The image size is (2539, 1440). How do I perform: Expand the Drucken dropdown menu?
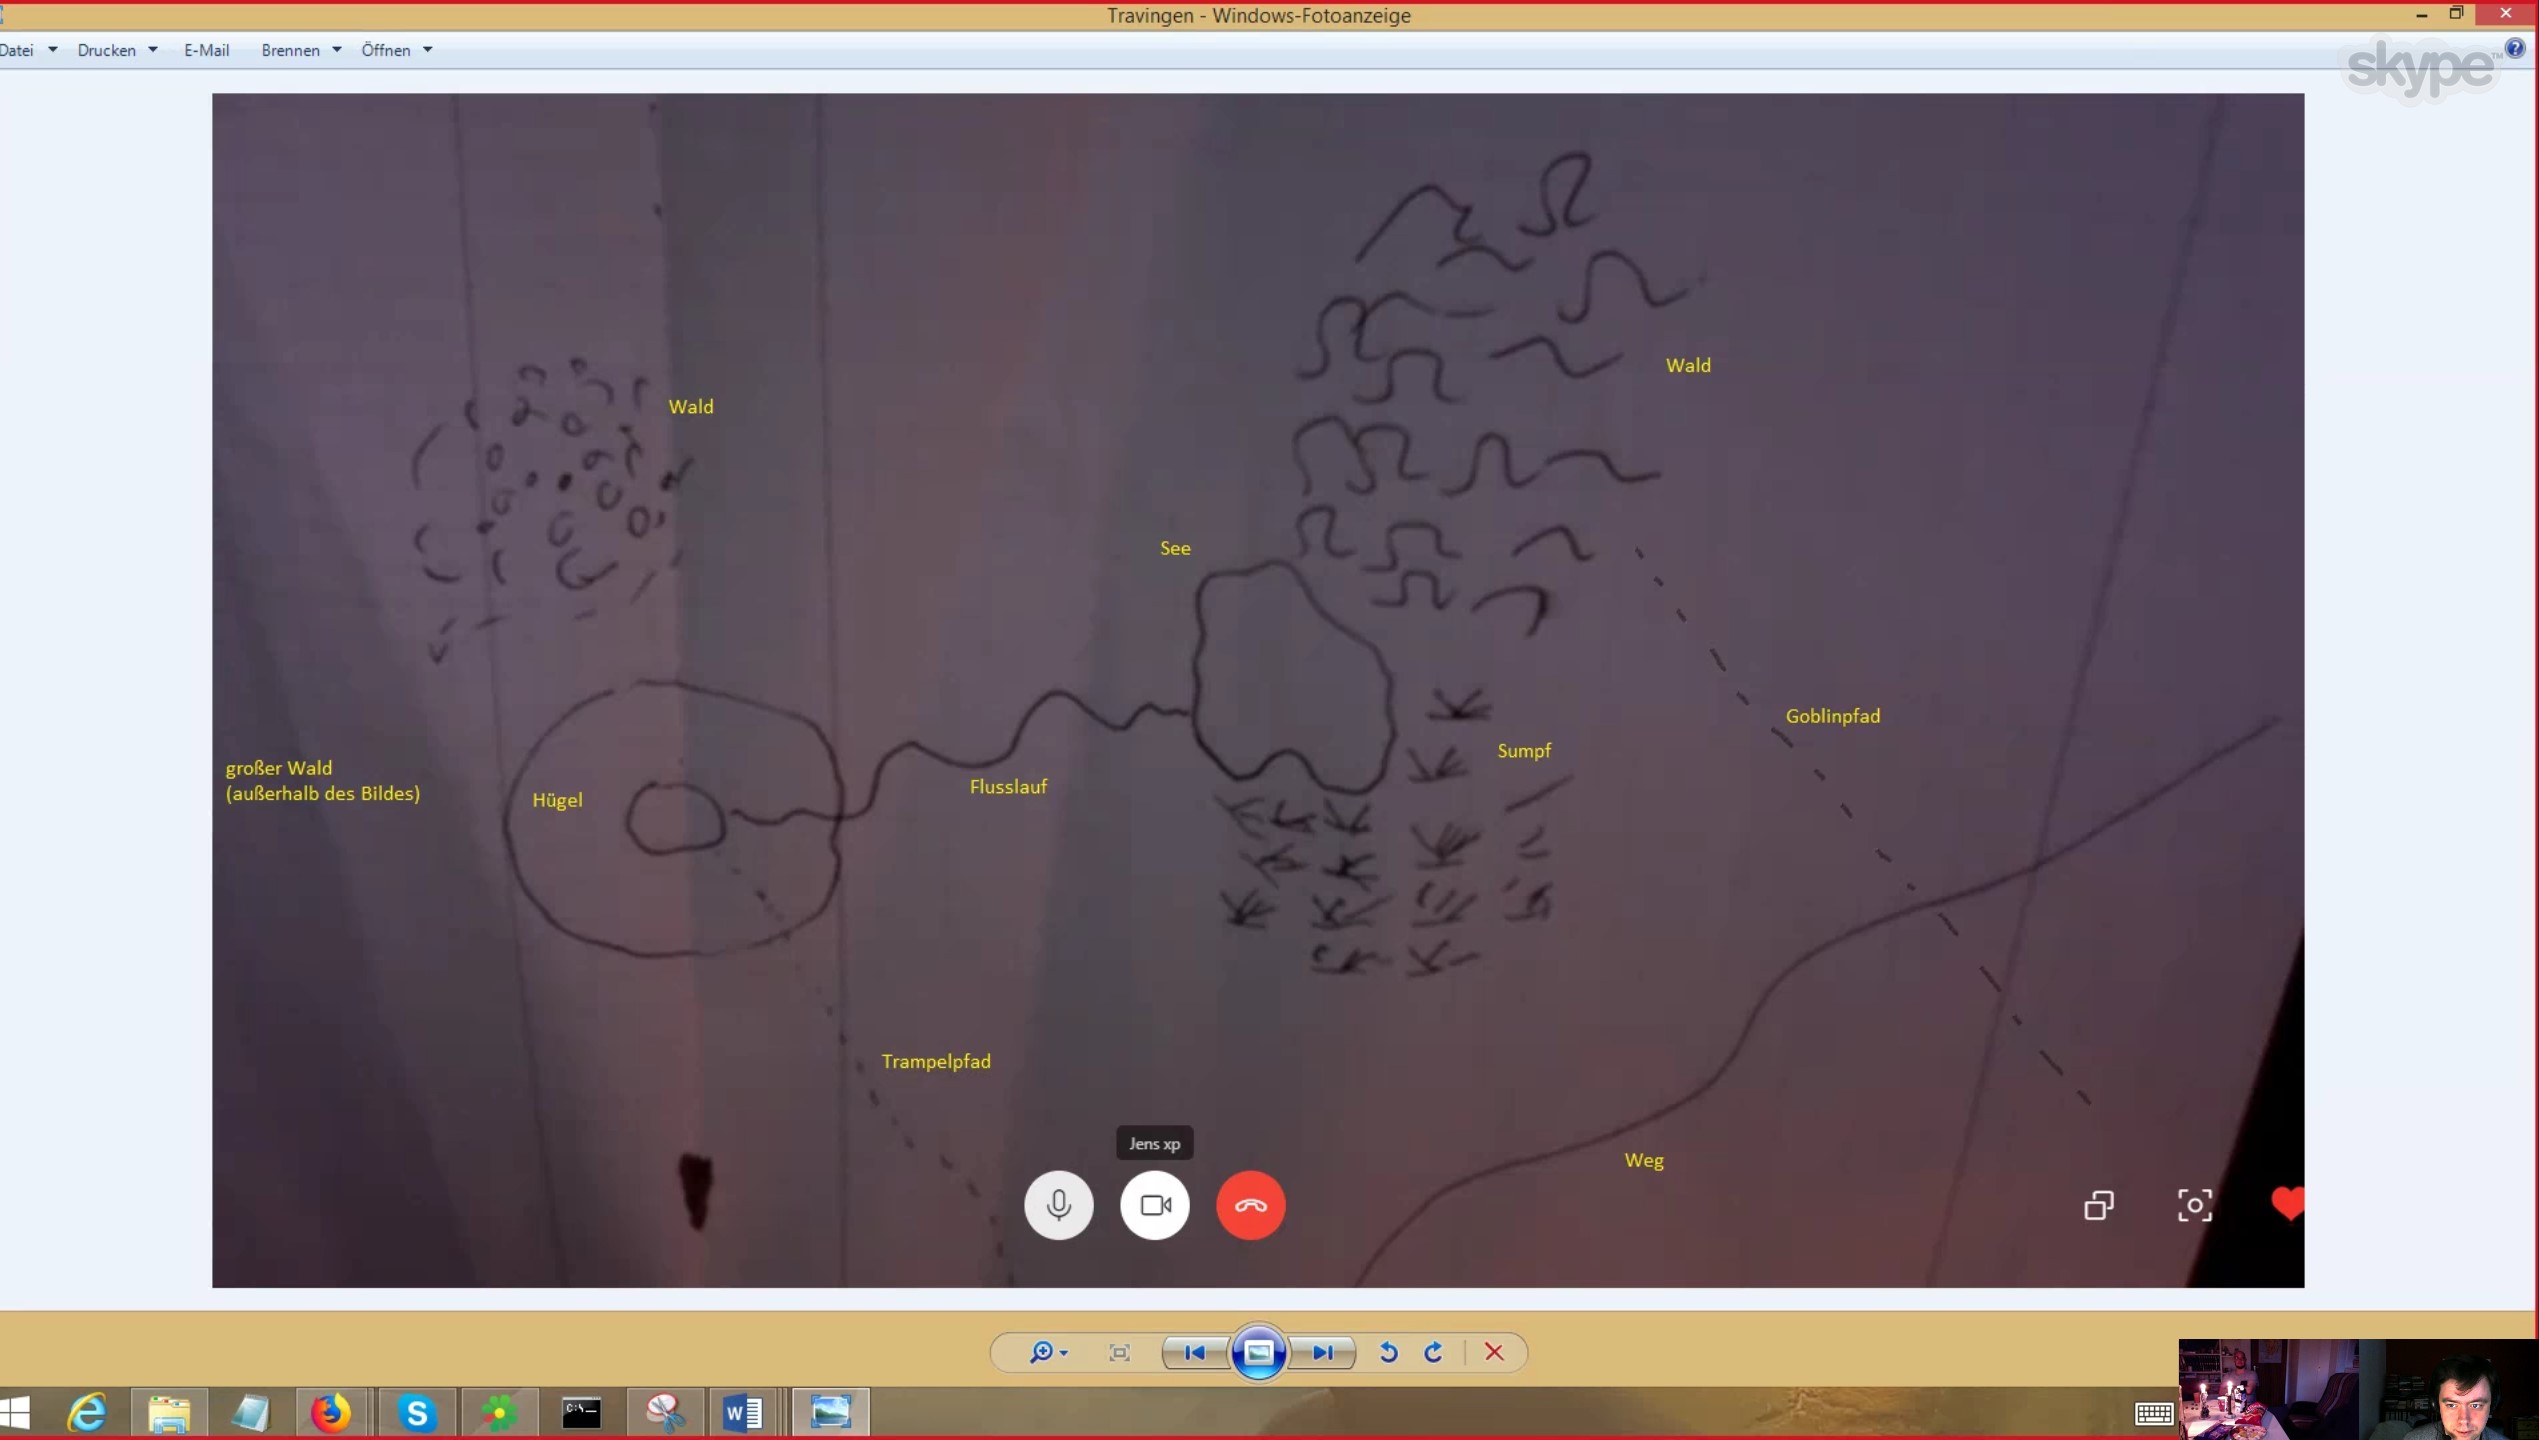pyautogui.click(x=117, y=50)
